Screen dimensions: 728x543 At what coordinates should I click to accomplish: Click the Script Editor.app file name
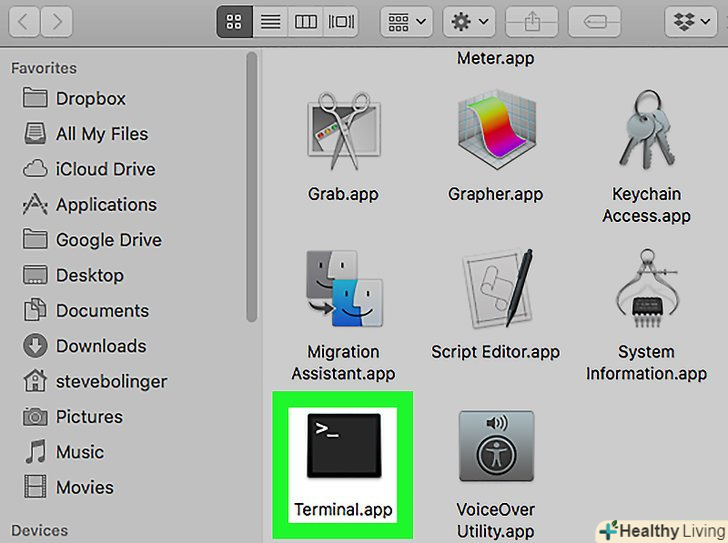point(495,352)
